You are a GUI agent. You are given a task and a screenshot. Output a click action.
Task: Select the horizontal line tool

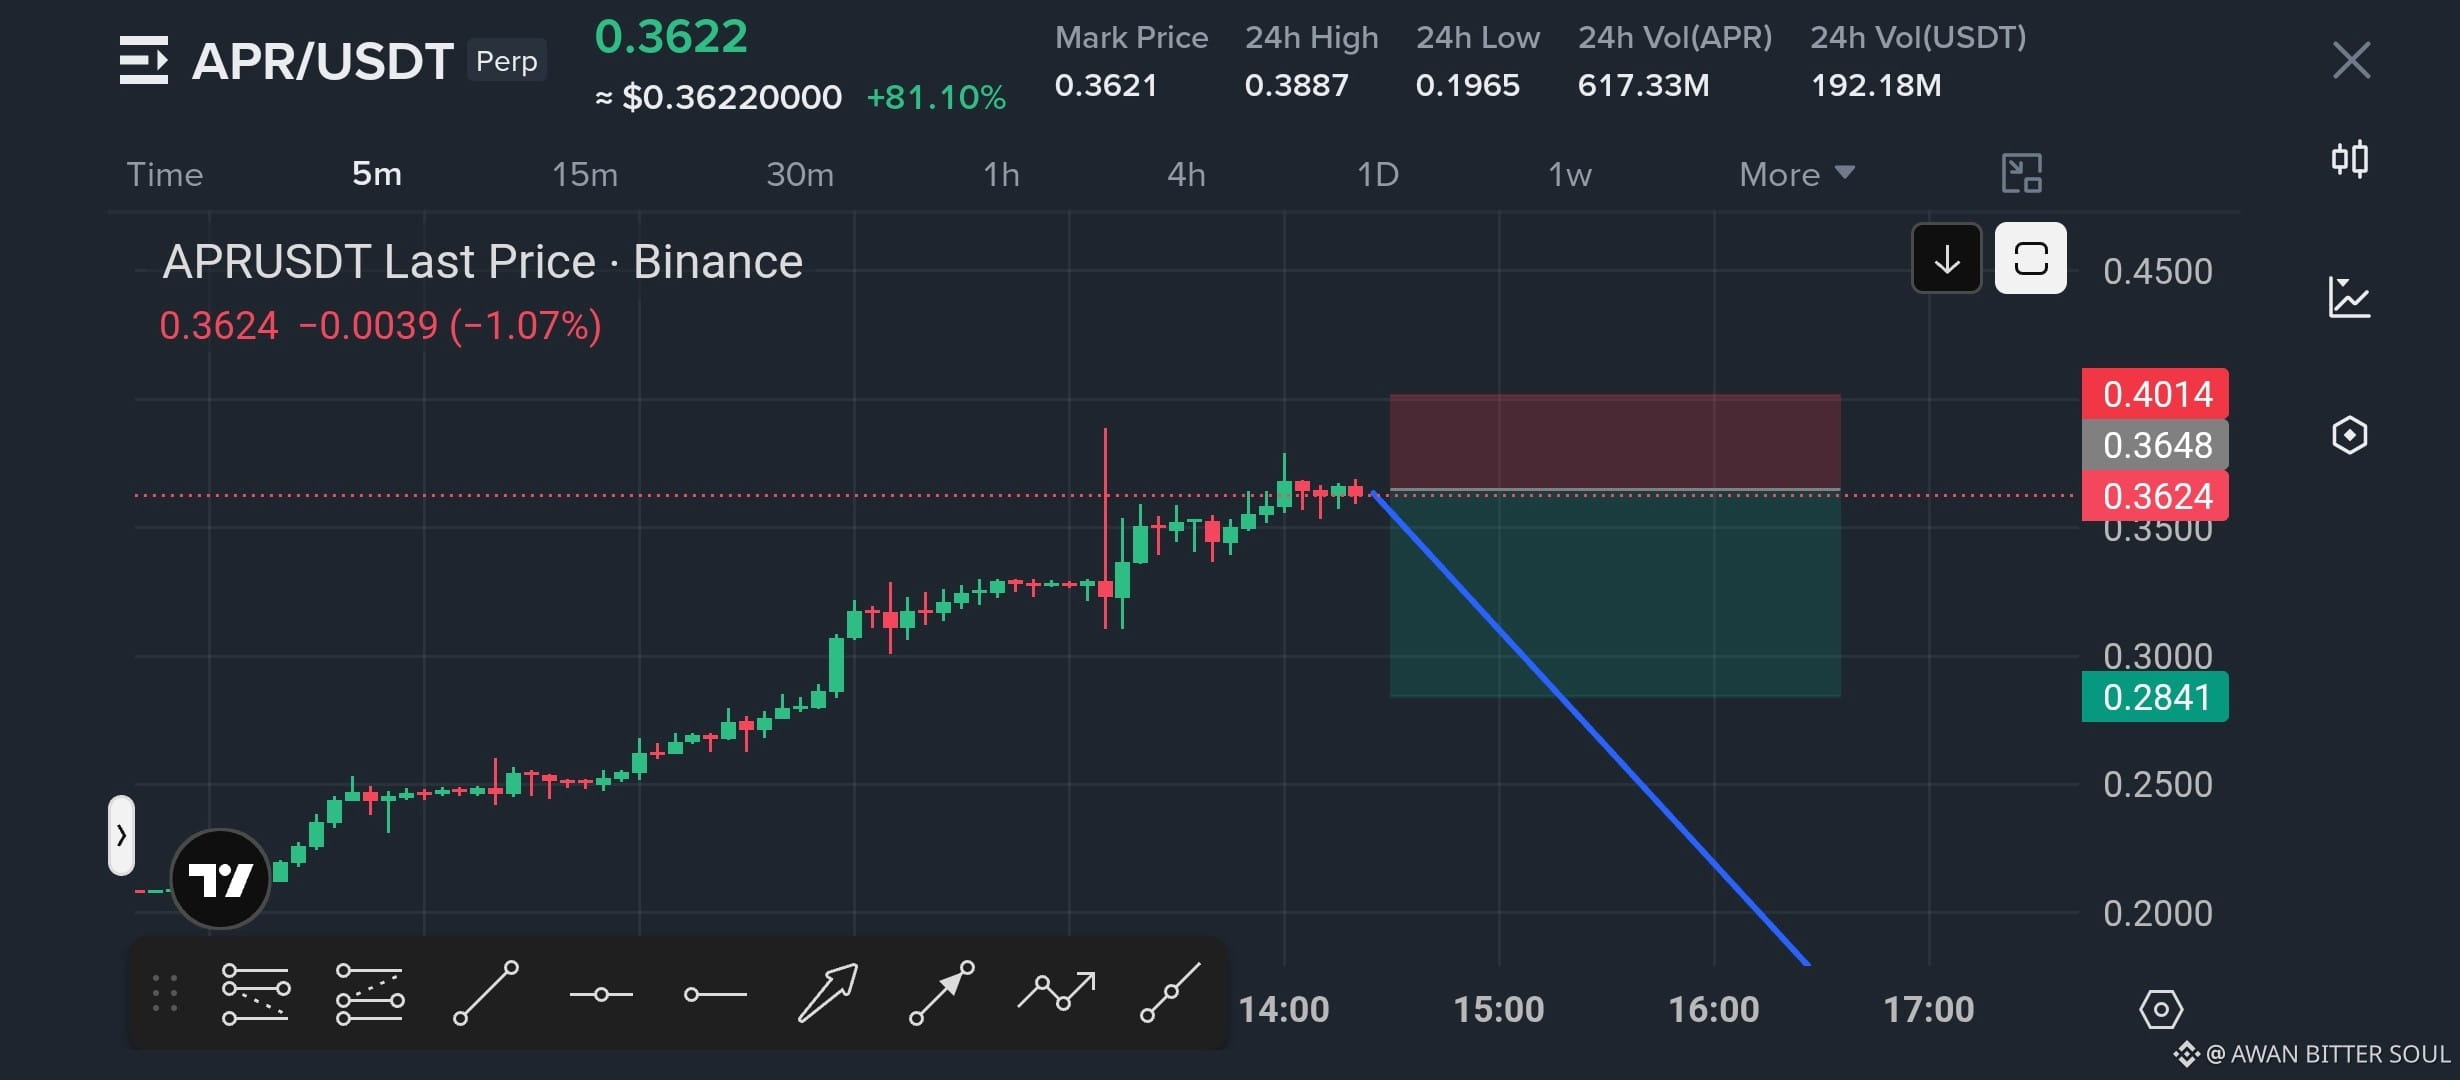pos(601,994)
